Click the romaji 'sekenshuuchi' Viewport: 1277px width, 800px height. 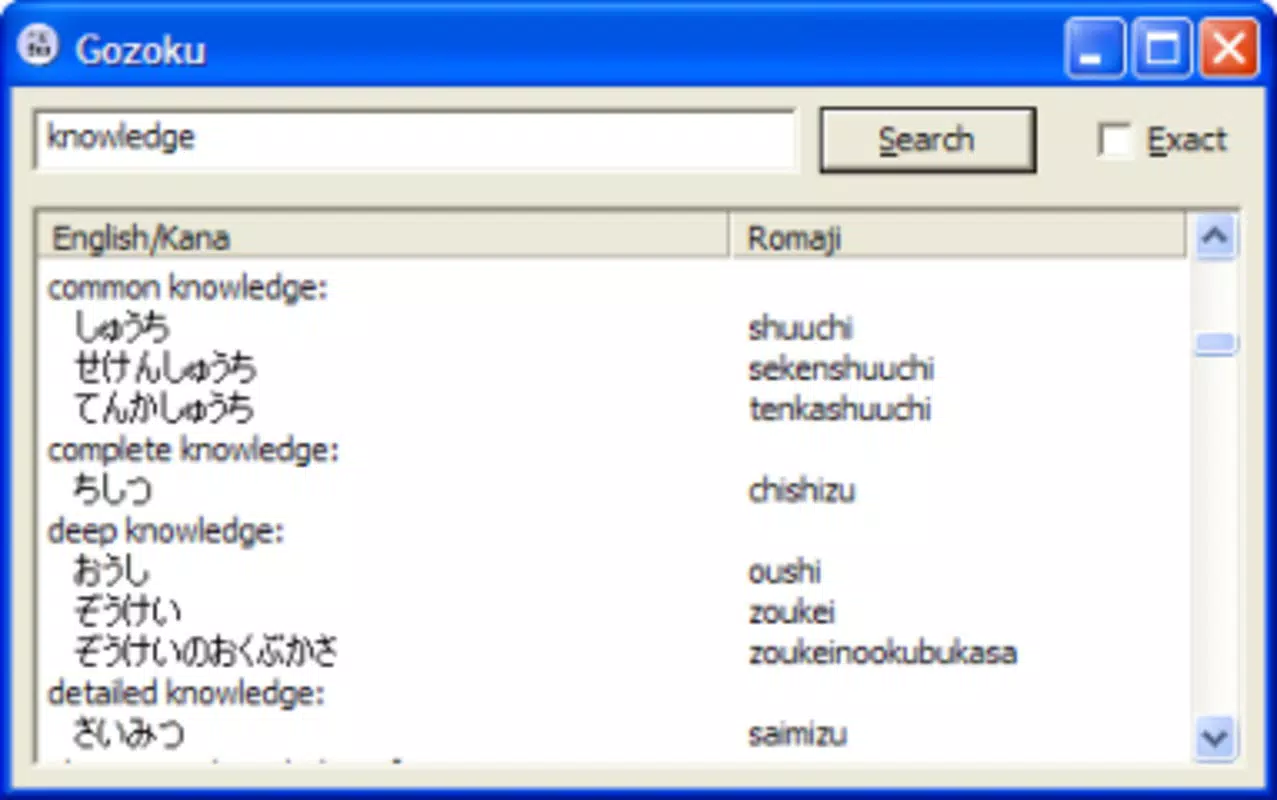[x=841, y=369]
